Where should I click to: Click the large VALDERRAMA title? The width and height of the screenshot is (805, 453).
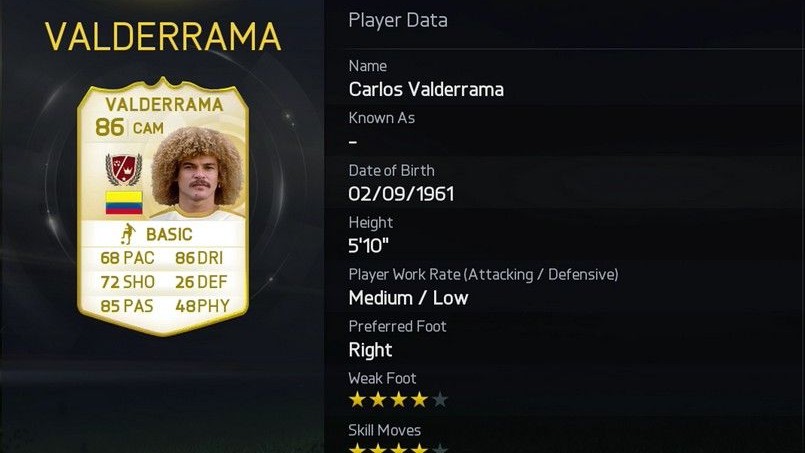(x=163, y=36)
